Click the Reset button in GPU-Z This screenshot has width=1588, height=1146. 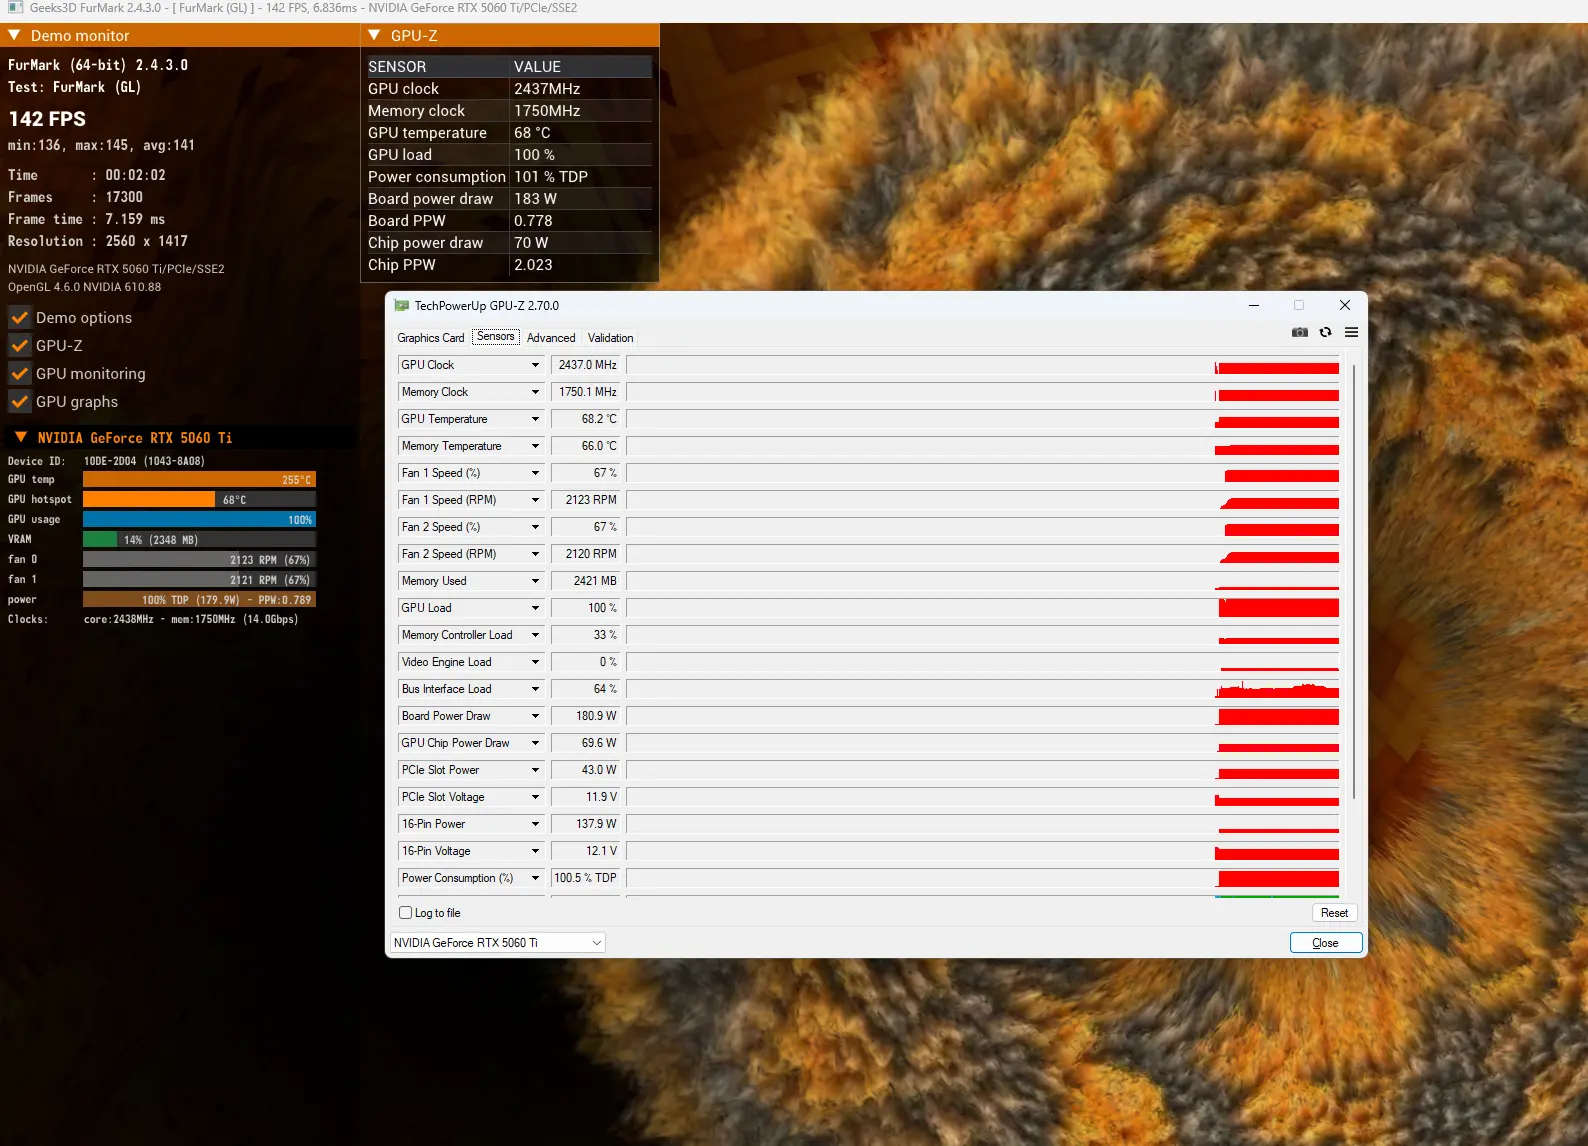[1334, 913]
